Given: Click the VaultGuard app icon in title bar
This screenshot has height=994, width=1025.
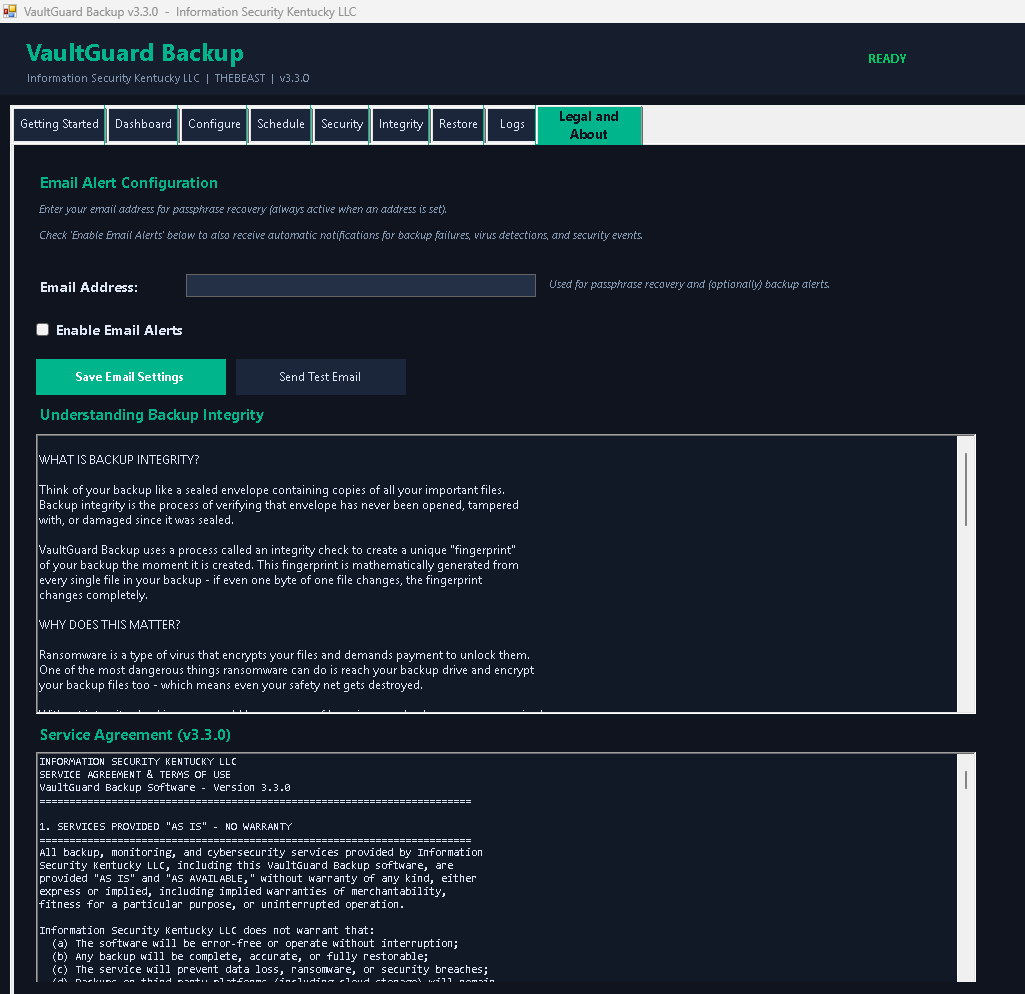Looking at the screenshot, I should [10, 11].
